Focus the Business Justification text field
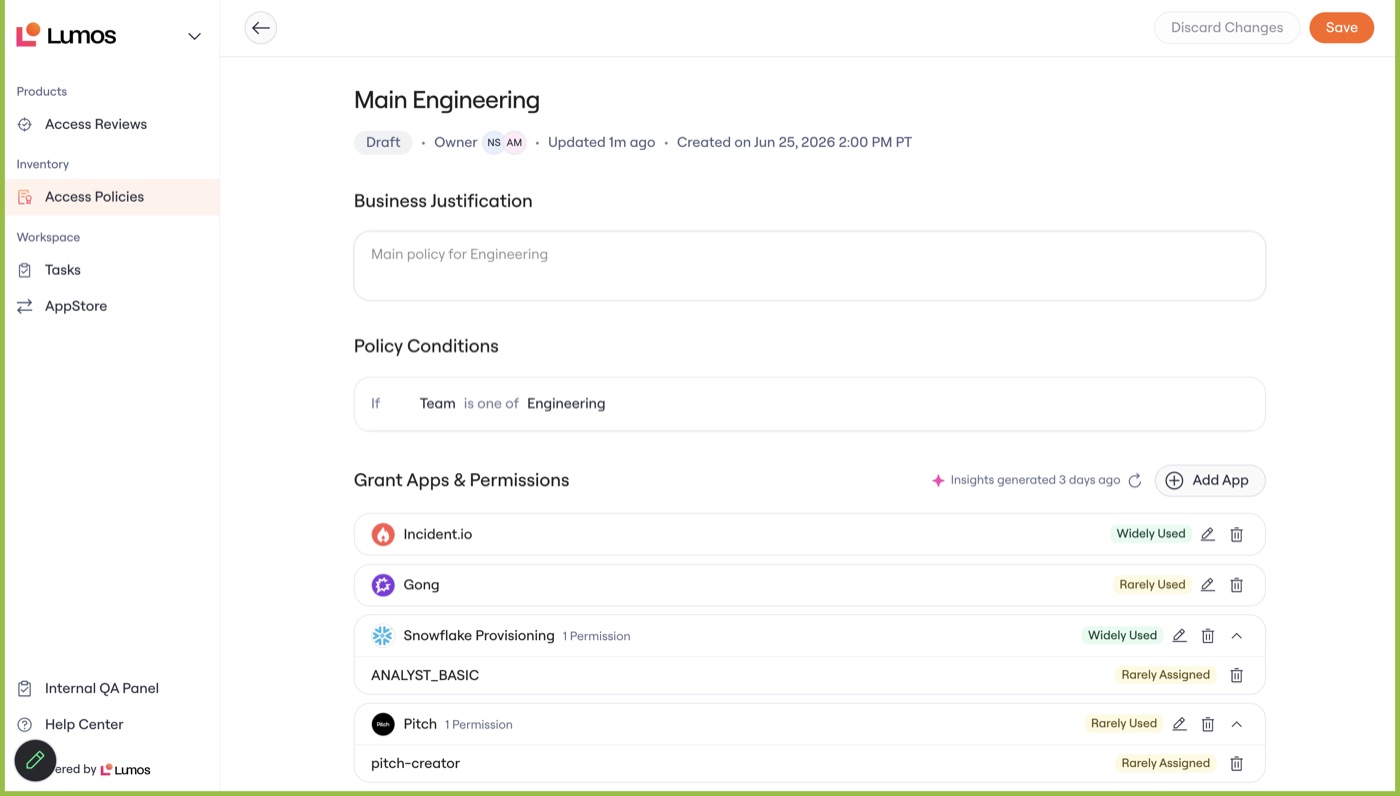This screenshot has width=1400, height=796. [810, 266]
